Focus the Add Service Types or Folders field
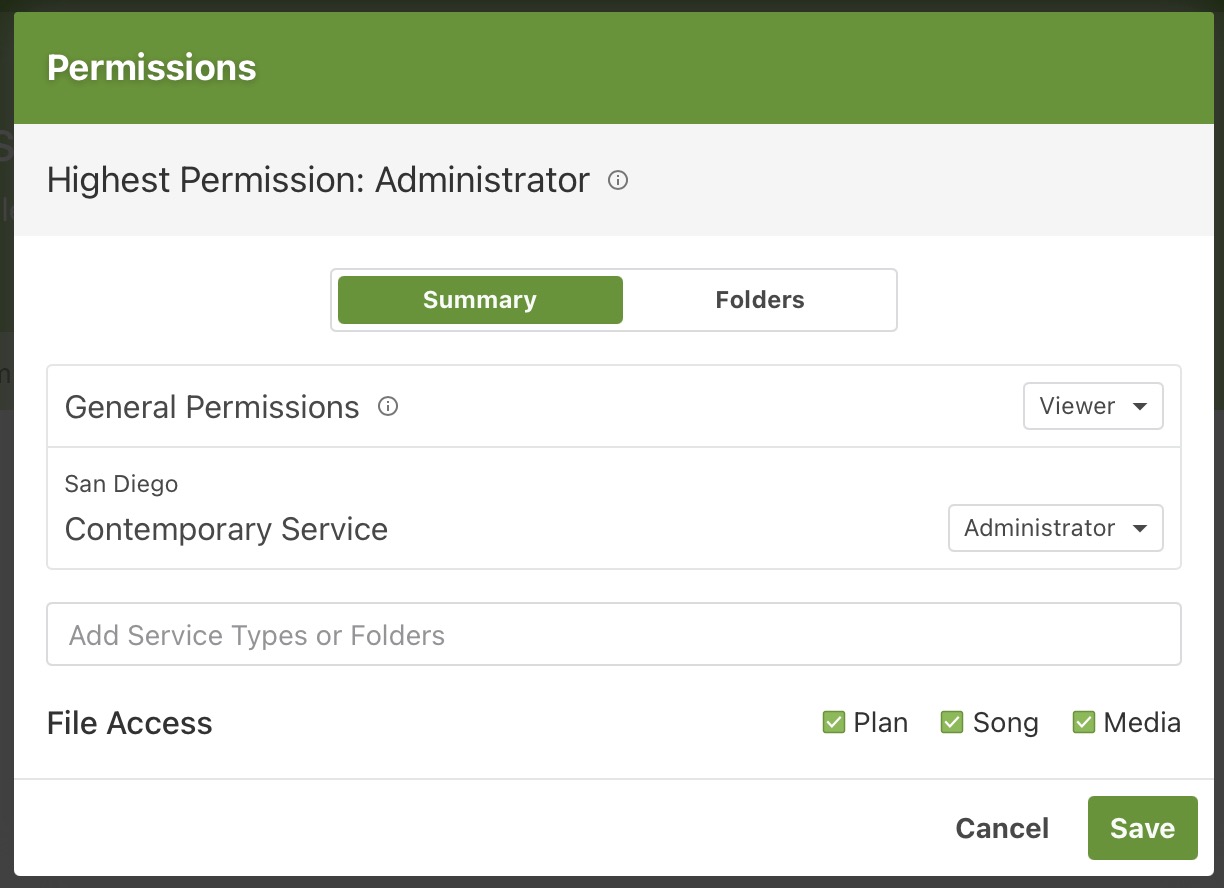Image resolution: width=1224 pixels, height=888 pixels. click(x=613, y=634)
